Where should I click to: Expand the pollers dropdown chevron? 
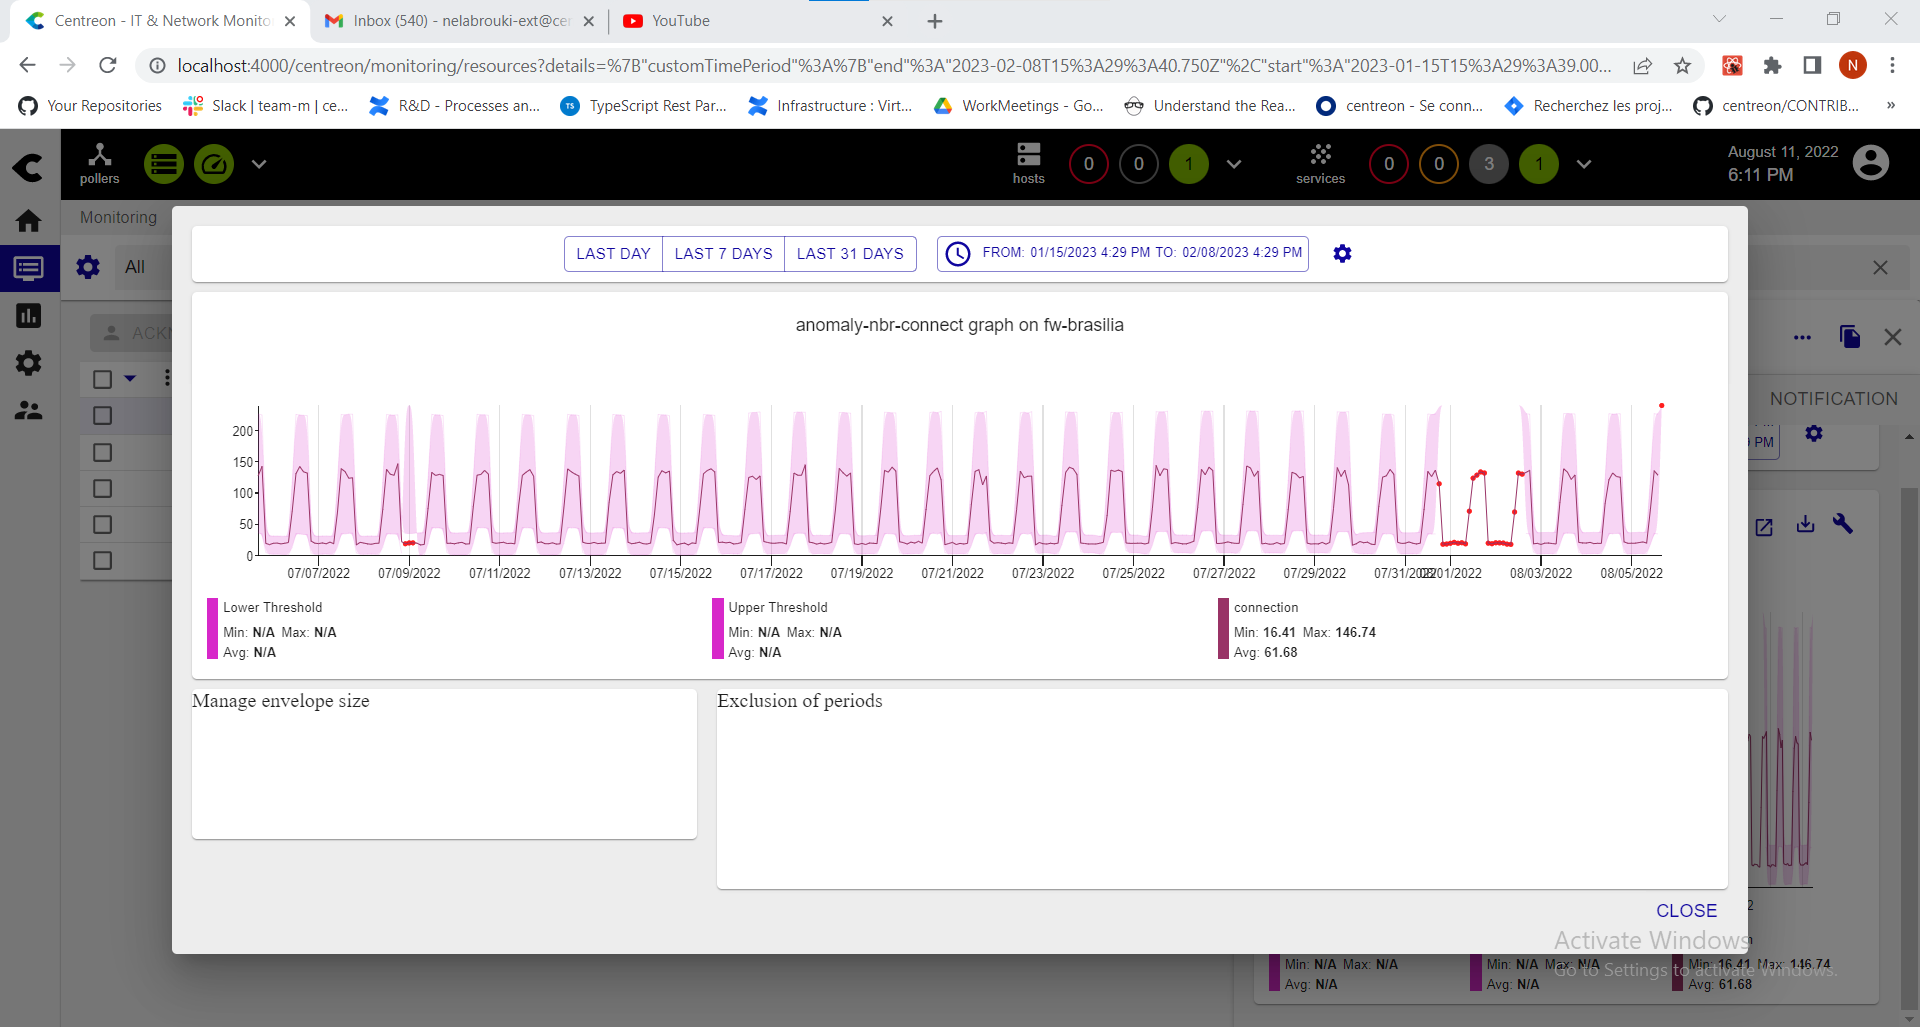[259, 164]
